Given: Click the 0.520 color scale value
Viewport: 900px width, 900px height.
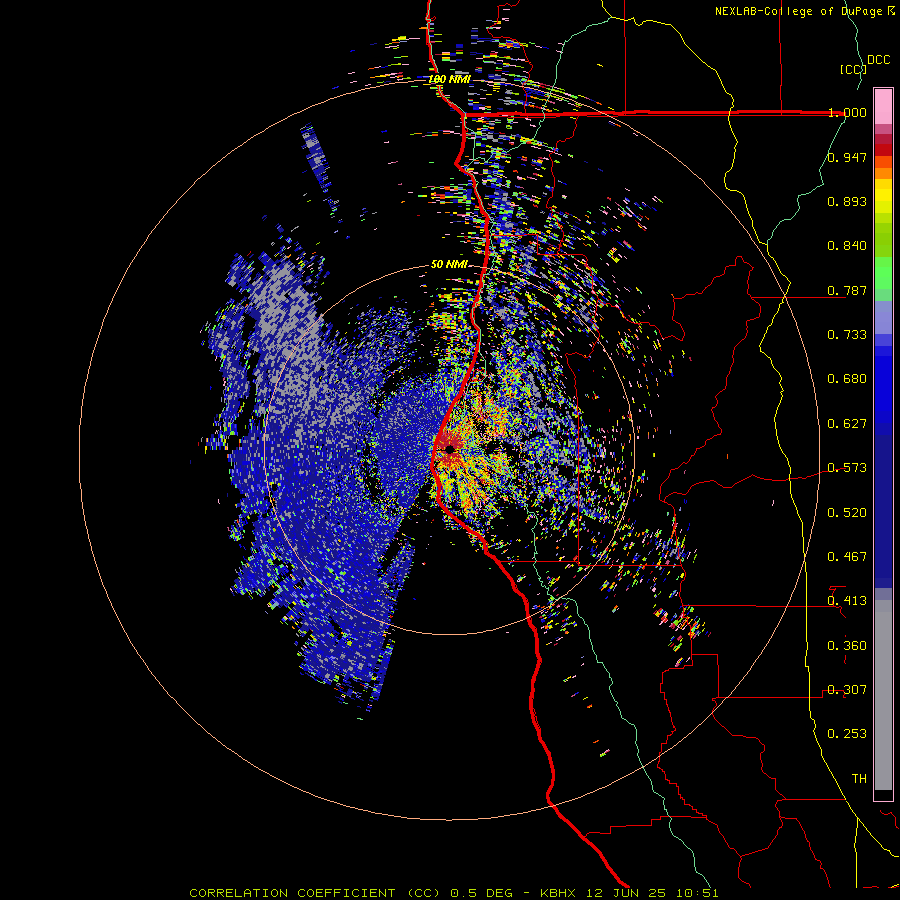Looking at the screenshot, I should [847, 513].
